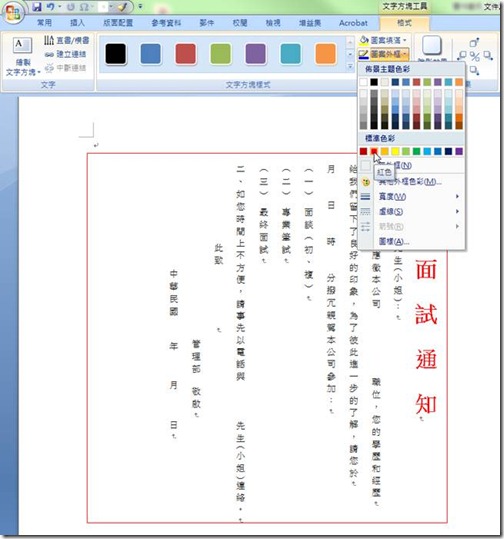504x539 pixels.
Task: Save the document from Quick Access Toolbar
Action: tap(37, 7)
